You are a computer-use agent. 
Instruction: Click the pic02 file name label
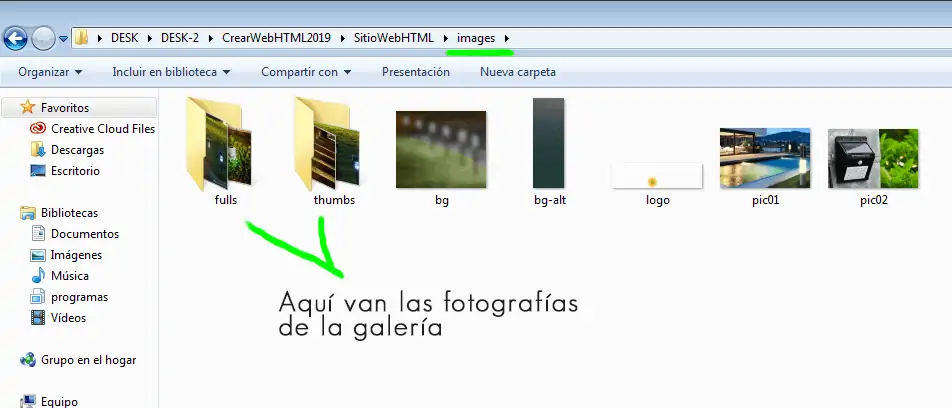[874, 200]
